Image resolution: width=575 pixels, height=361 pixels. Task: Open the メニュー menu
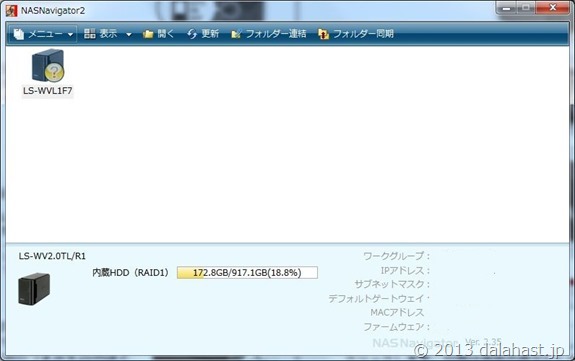45,34
